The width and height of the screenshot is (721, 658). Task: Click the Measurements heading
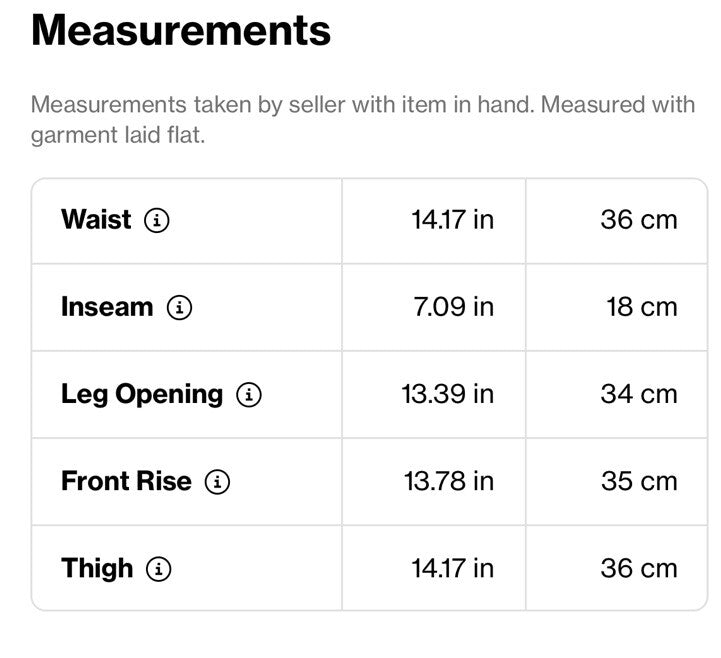(181, 30)
